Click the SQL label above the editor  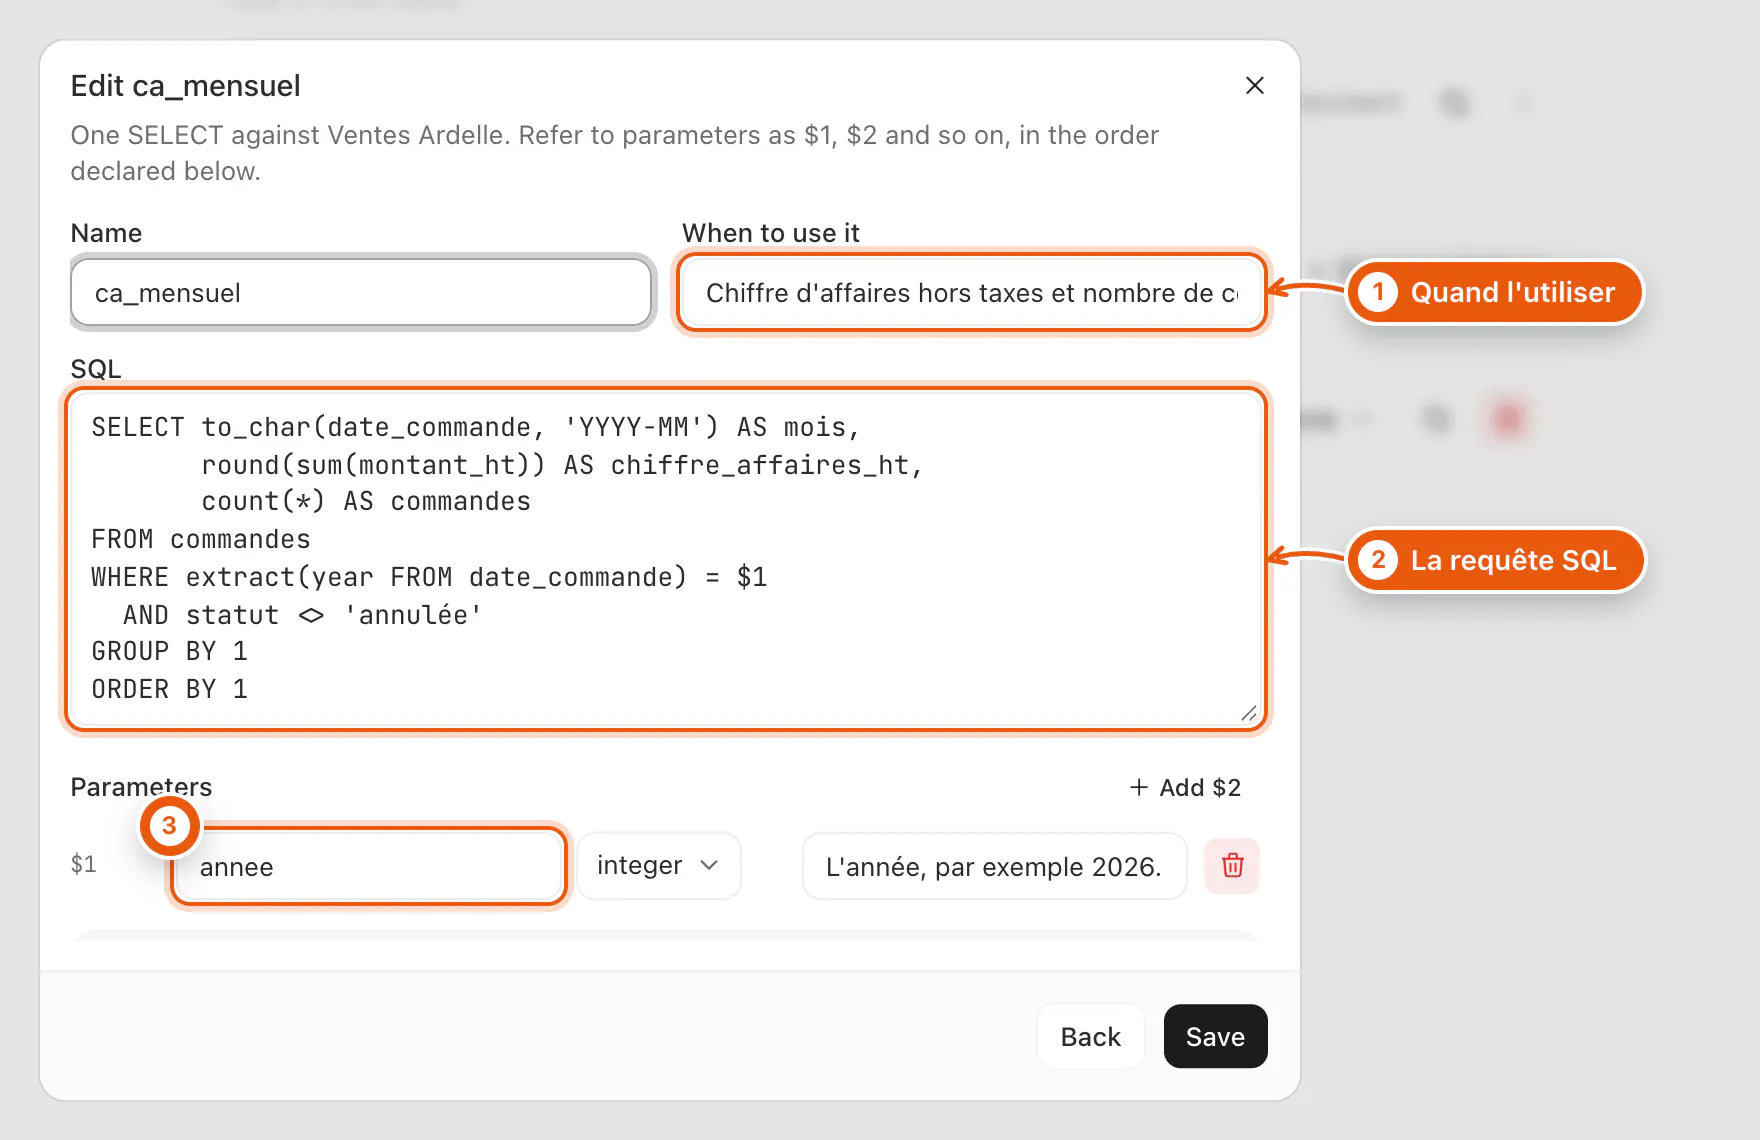(x=96, y=369)
